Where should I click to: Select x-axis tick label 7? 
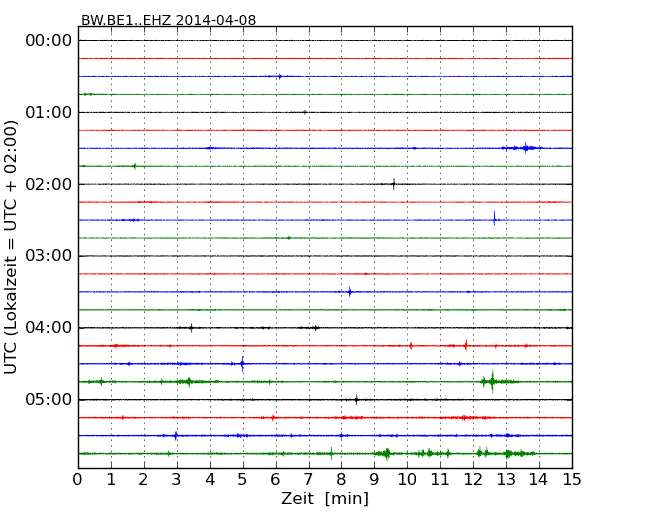tap(308, 480)
